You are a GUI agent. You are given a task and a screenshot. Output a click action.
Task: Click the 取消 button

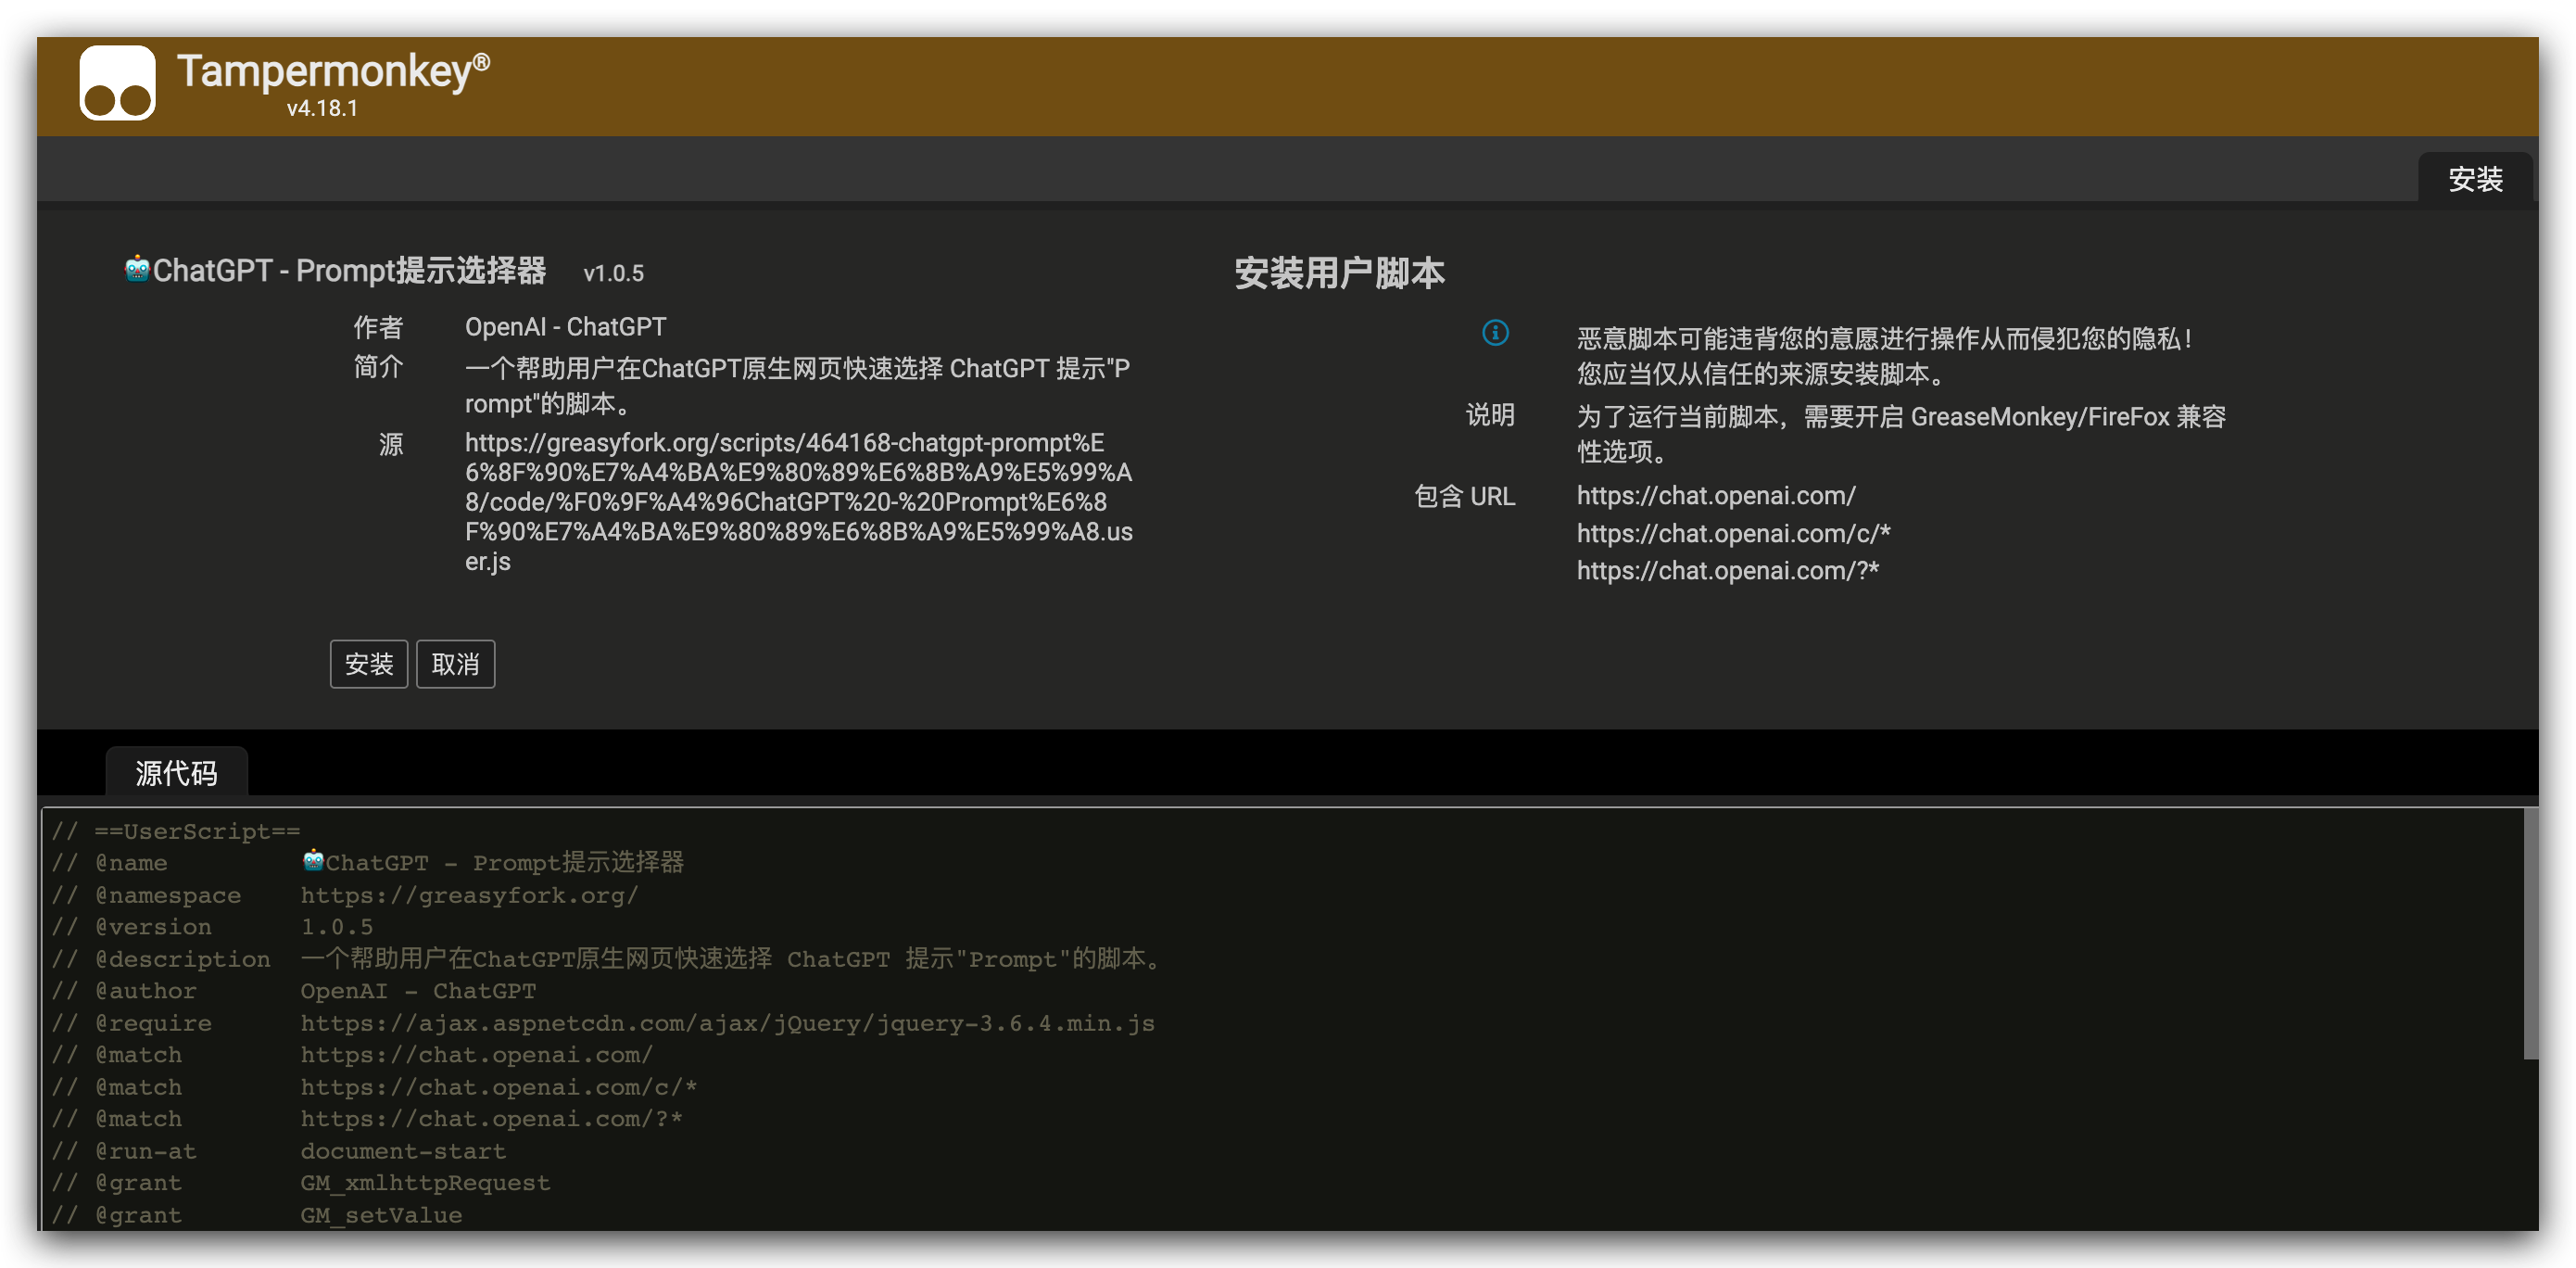click(455, 664)
